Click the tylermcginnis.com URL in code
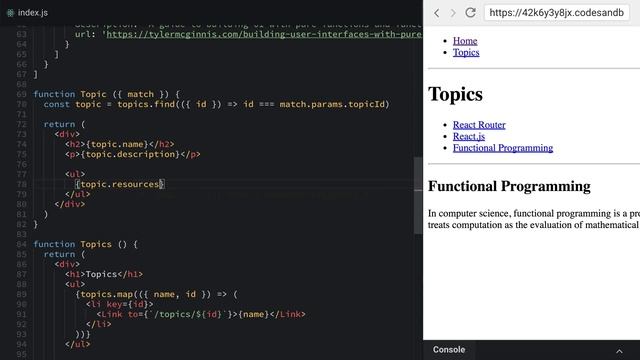The image size is (640, 360). coord(264,34)
